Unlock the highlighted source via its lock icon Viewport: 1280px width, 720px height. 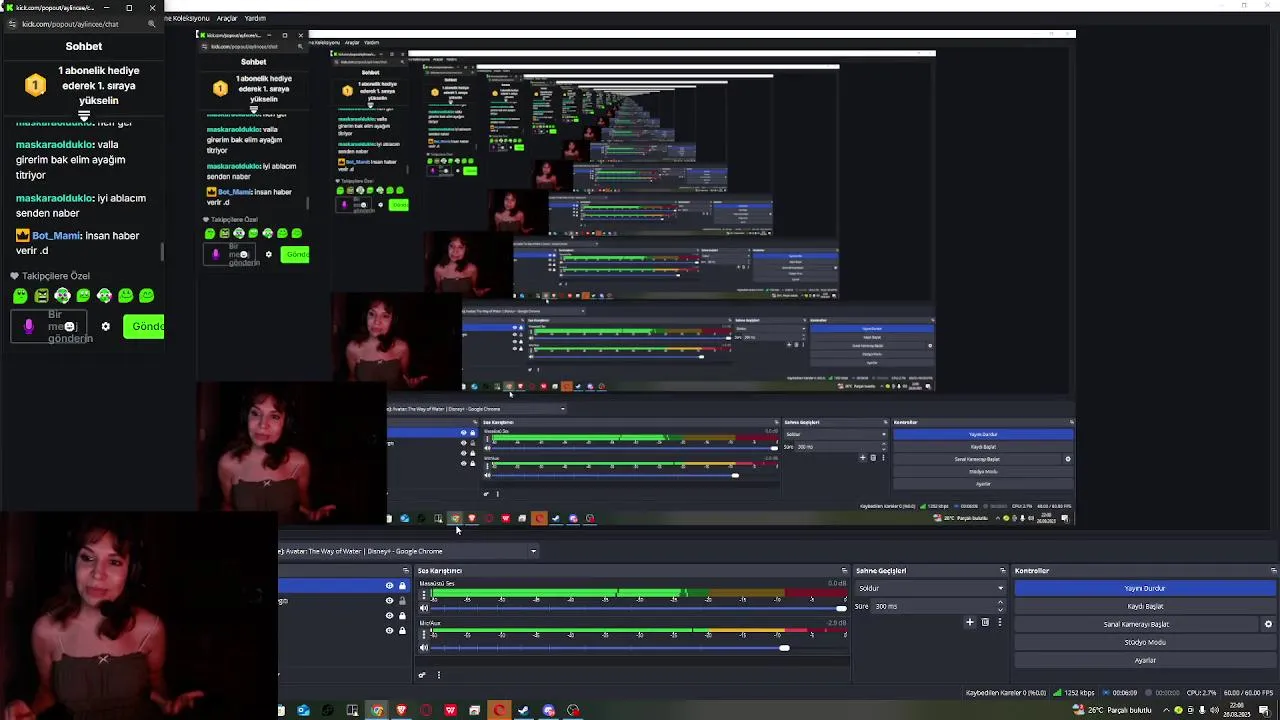[402, 586]
